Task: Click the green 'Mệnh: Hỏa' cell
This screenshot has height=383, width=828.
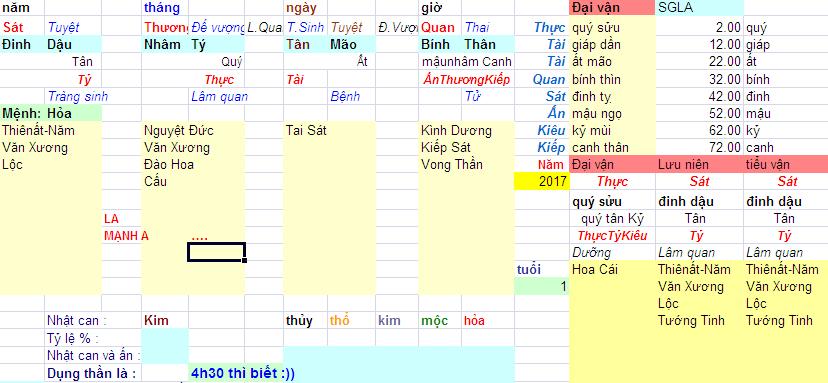Action: click(51, 113)
